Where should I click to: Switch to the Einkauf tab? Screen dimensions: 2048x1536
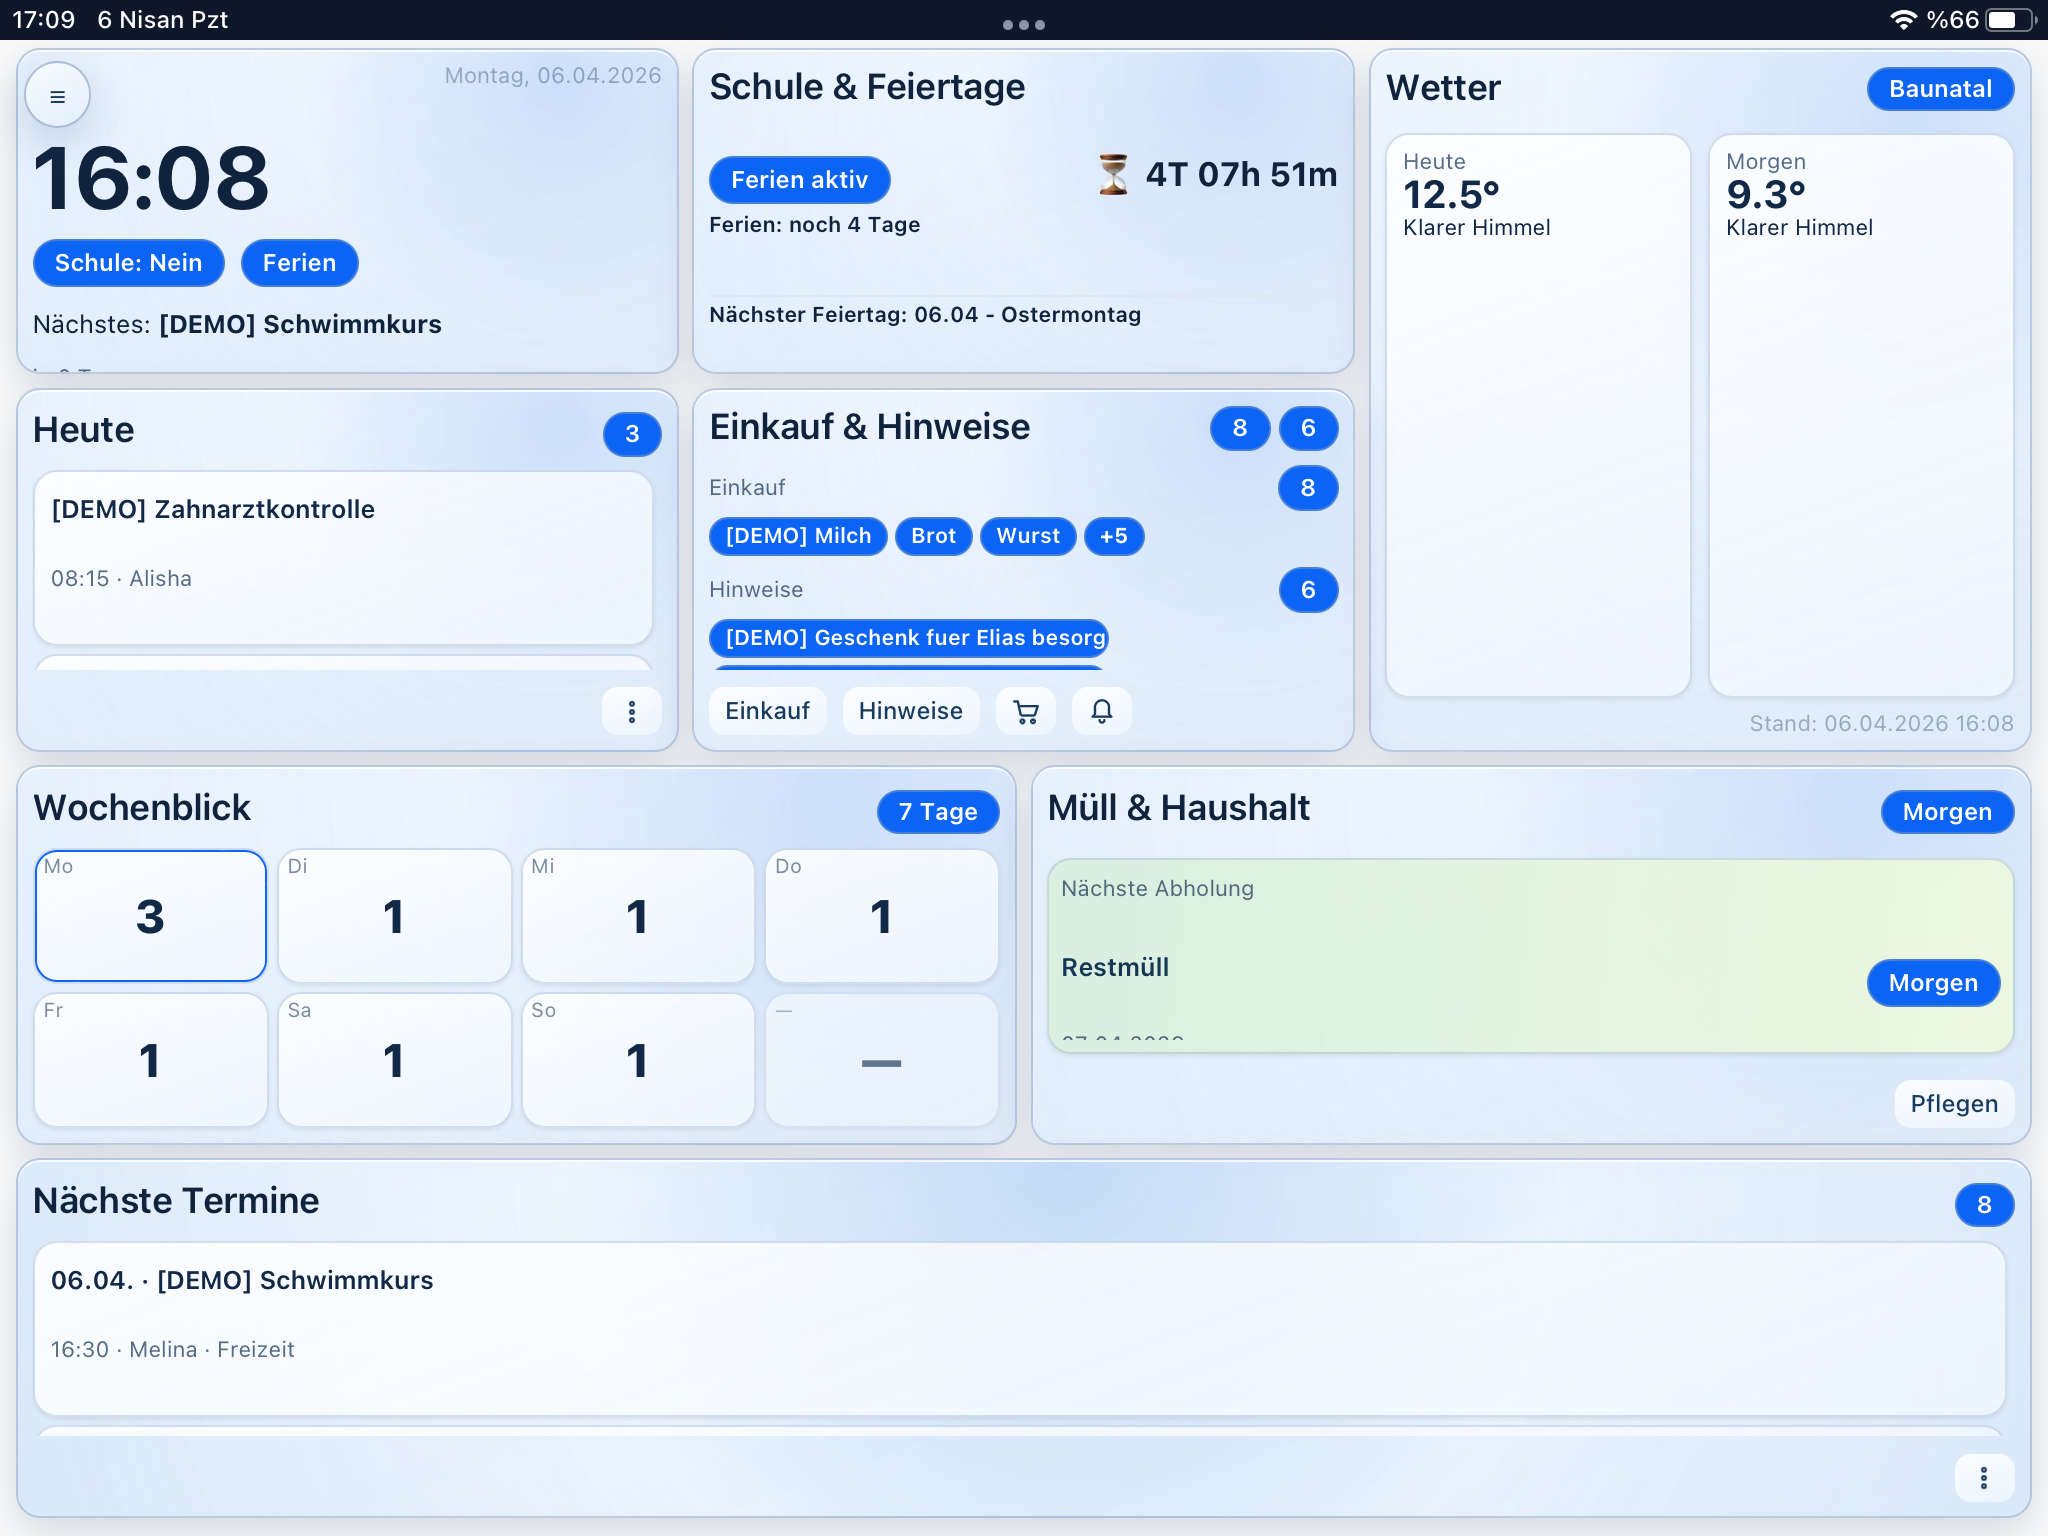767,711
